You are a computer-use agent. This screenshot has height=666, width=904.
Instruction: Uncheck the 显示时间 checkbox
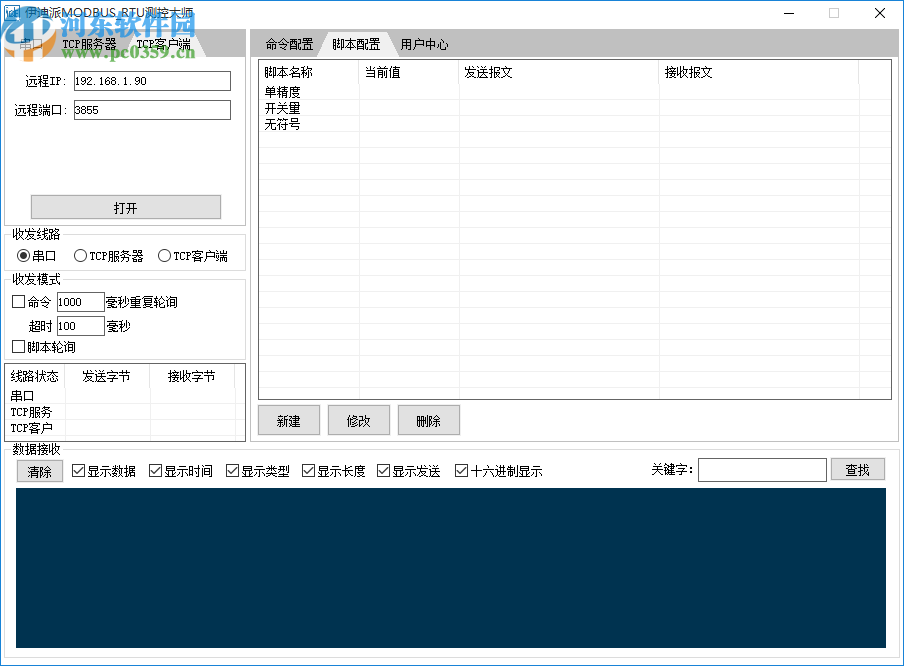coord(155,470)
